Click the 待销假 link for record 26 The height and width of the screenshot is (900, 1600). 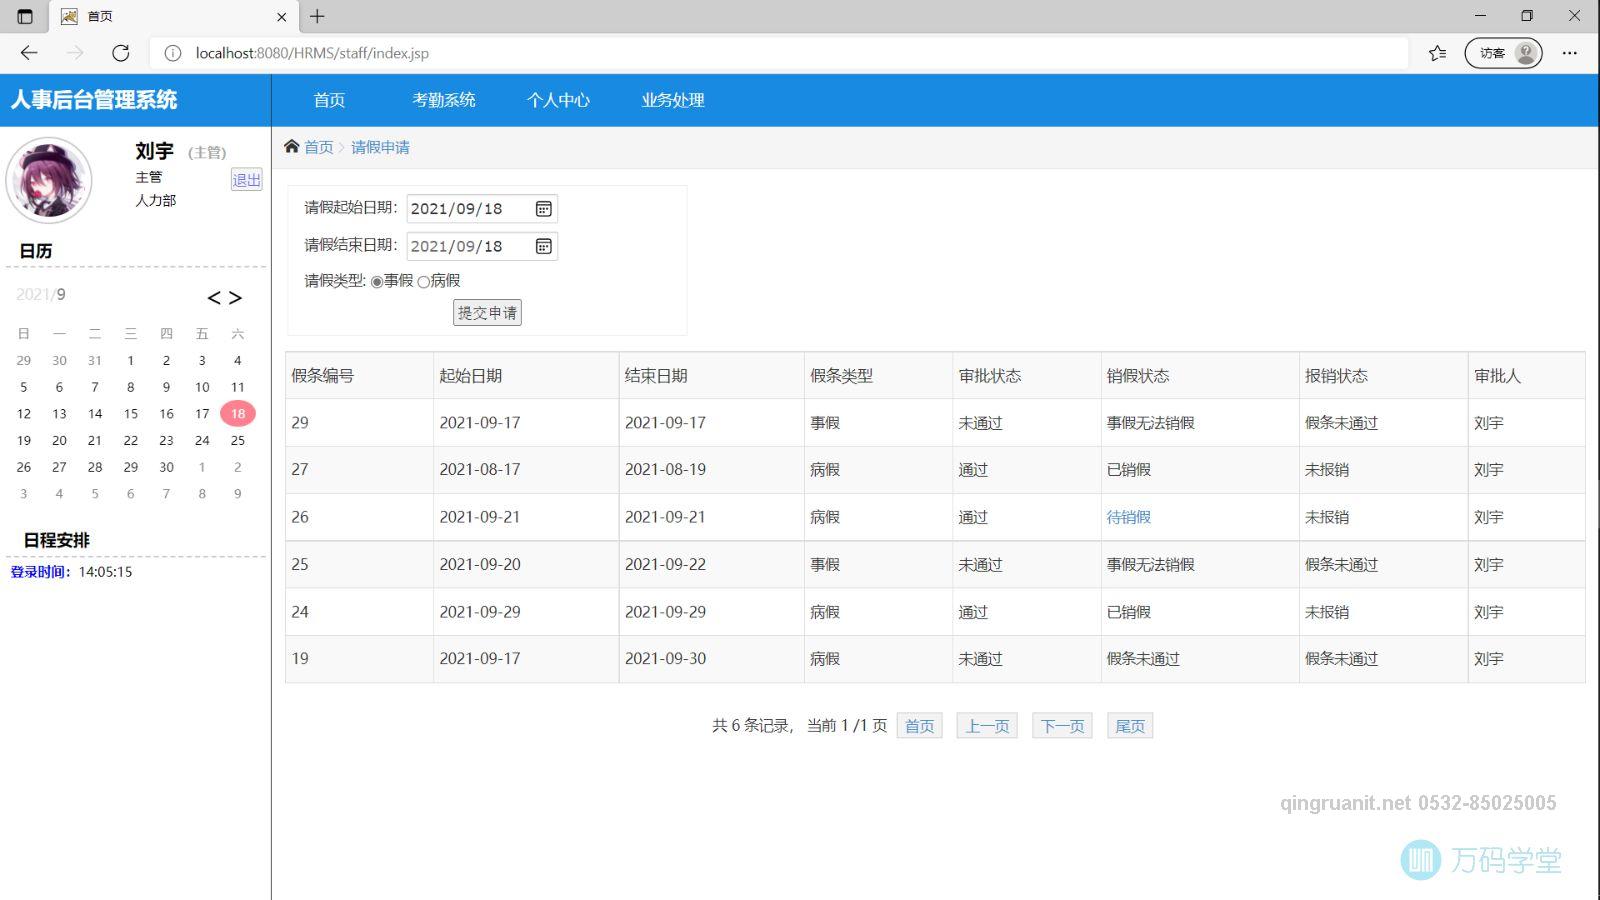1128,517
